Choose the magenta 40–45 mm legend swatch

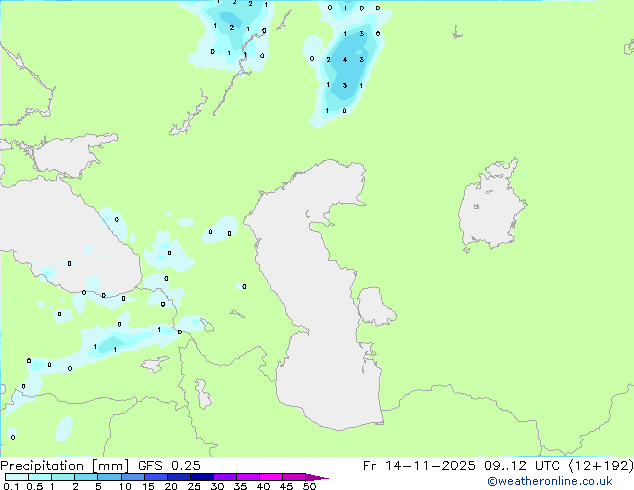coord(271,477)
